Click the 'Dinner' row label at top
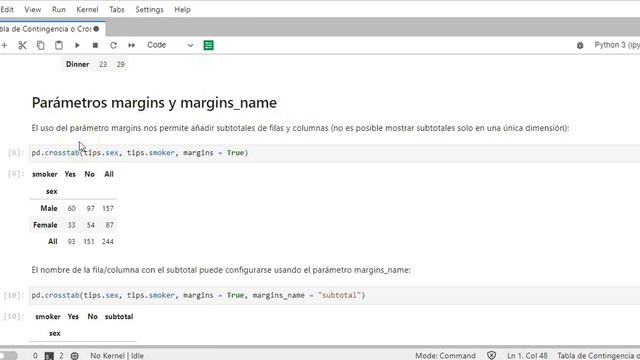The image size is (640, 360). [x=78, y=64]
